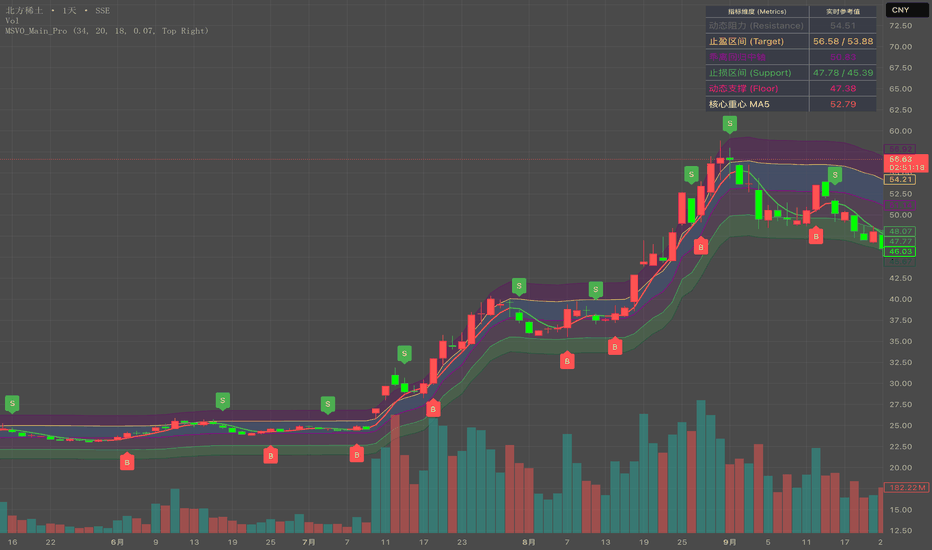Click the B buy marker in early June
This screenshot has width=932, height=550.
pos(127,461)
